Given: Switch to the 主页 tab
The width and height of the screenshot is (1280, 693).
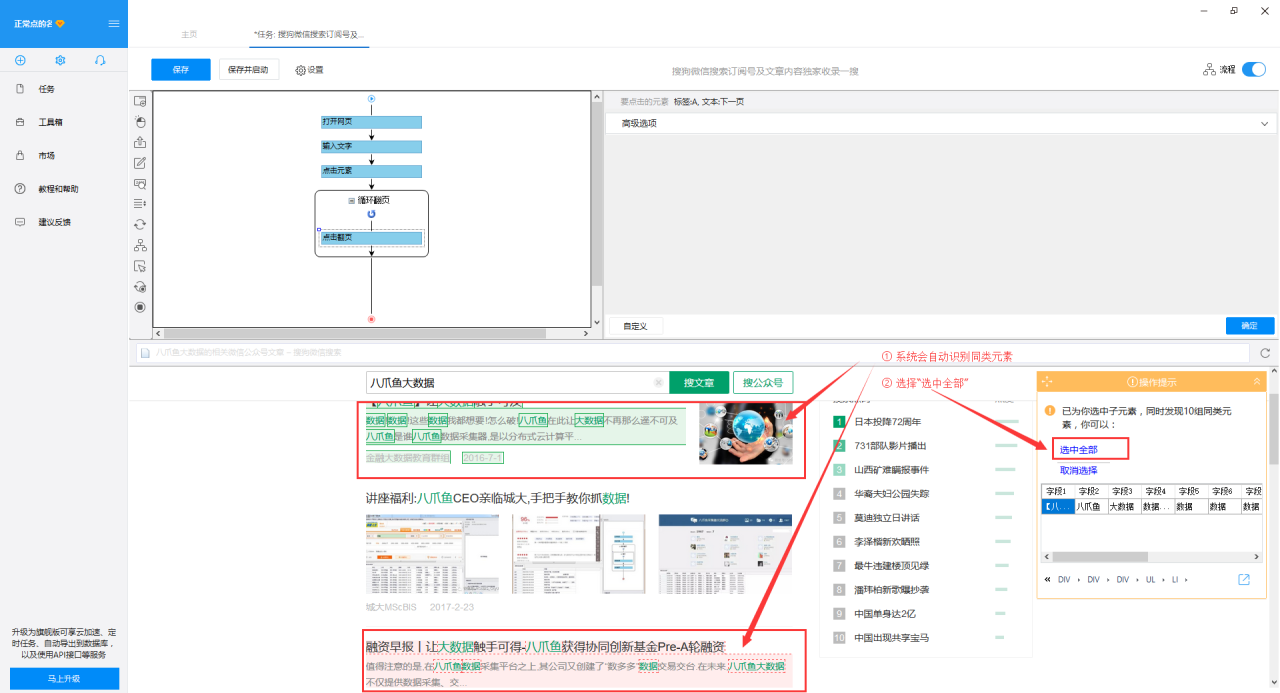Looking at the screenshot, I should coord(189,34).
